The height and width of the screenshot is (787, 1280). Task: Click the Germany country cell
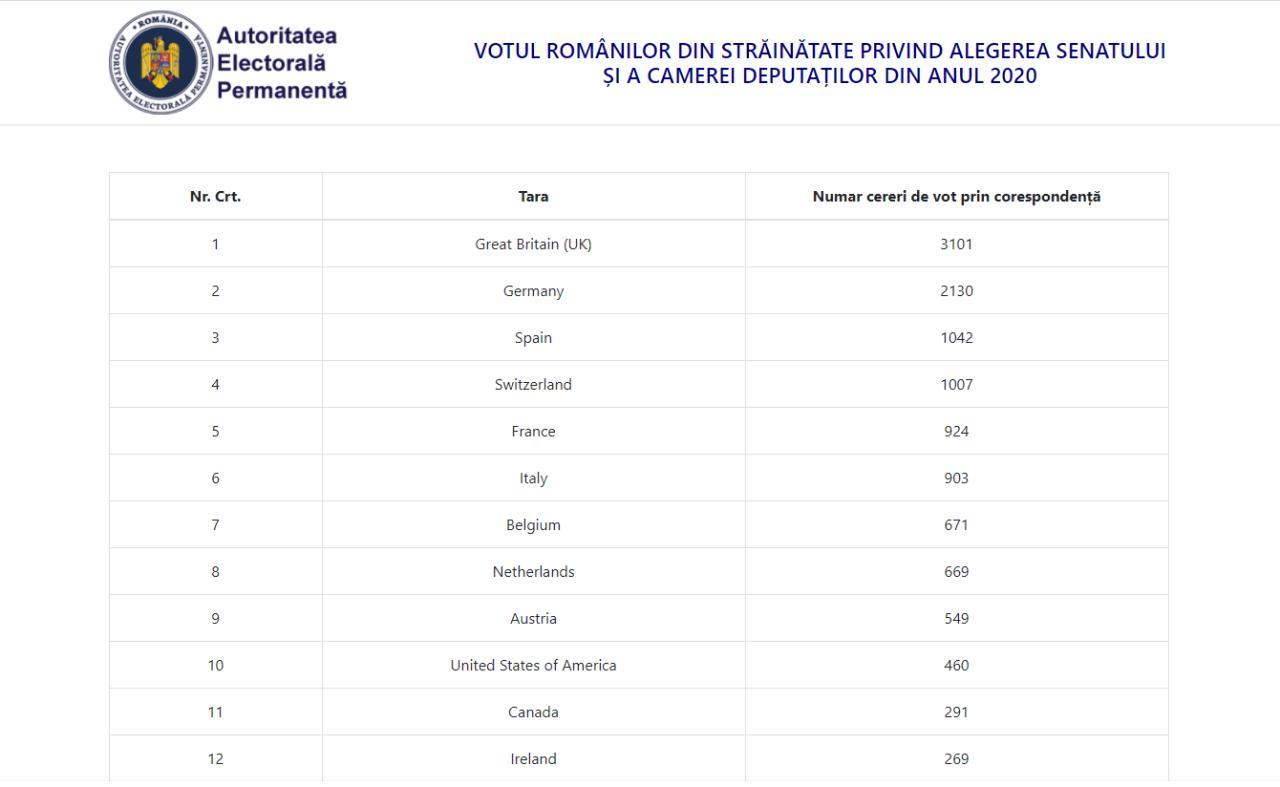[x=534, y=291]
